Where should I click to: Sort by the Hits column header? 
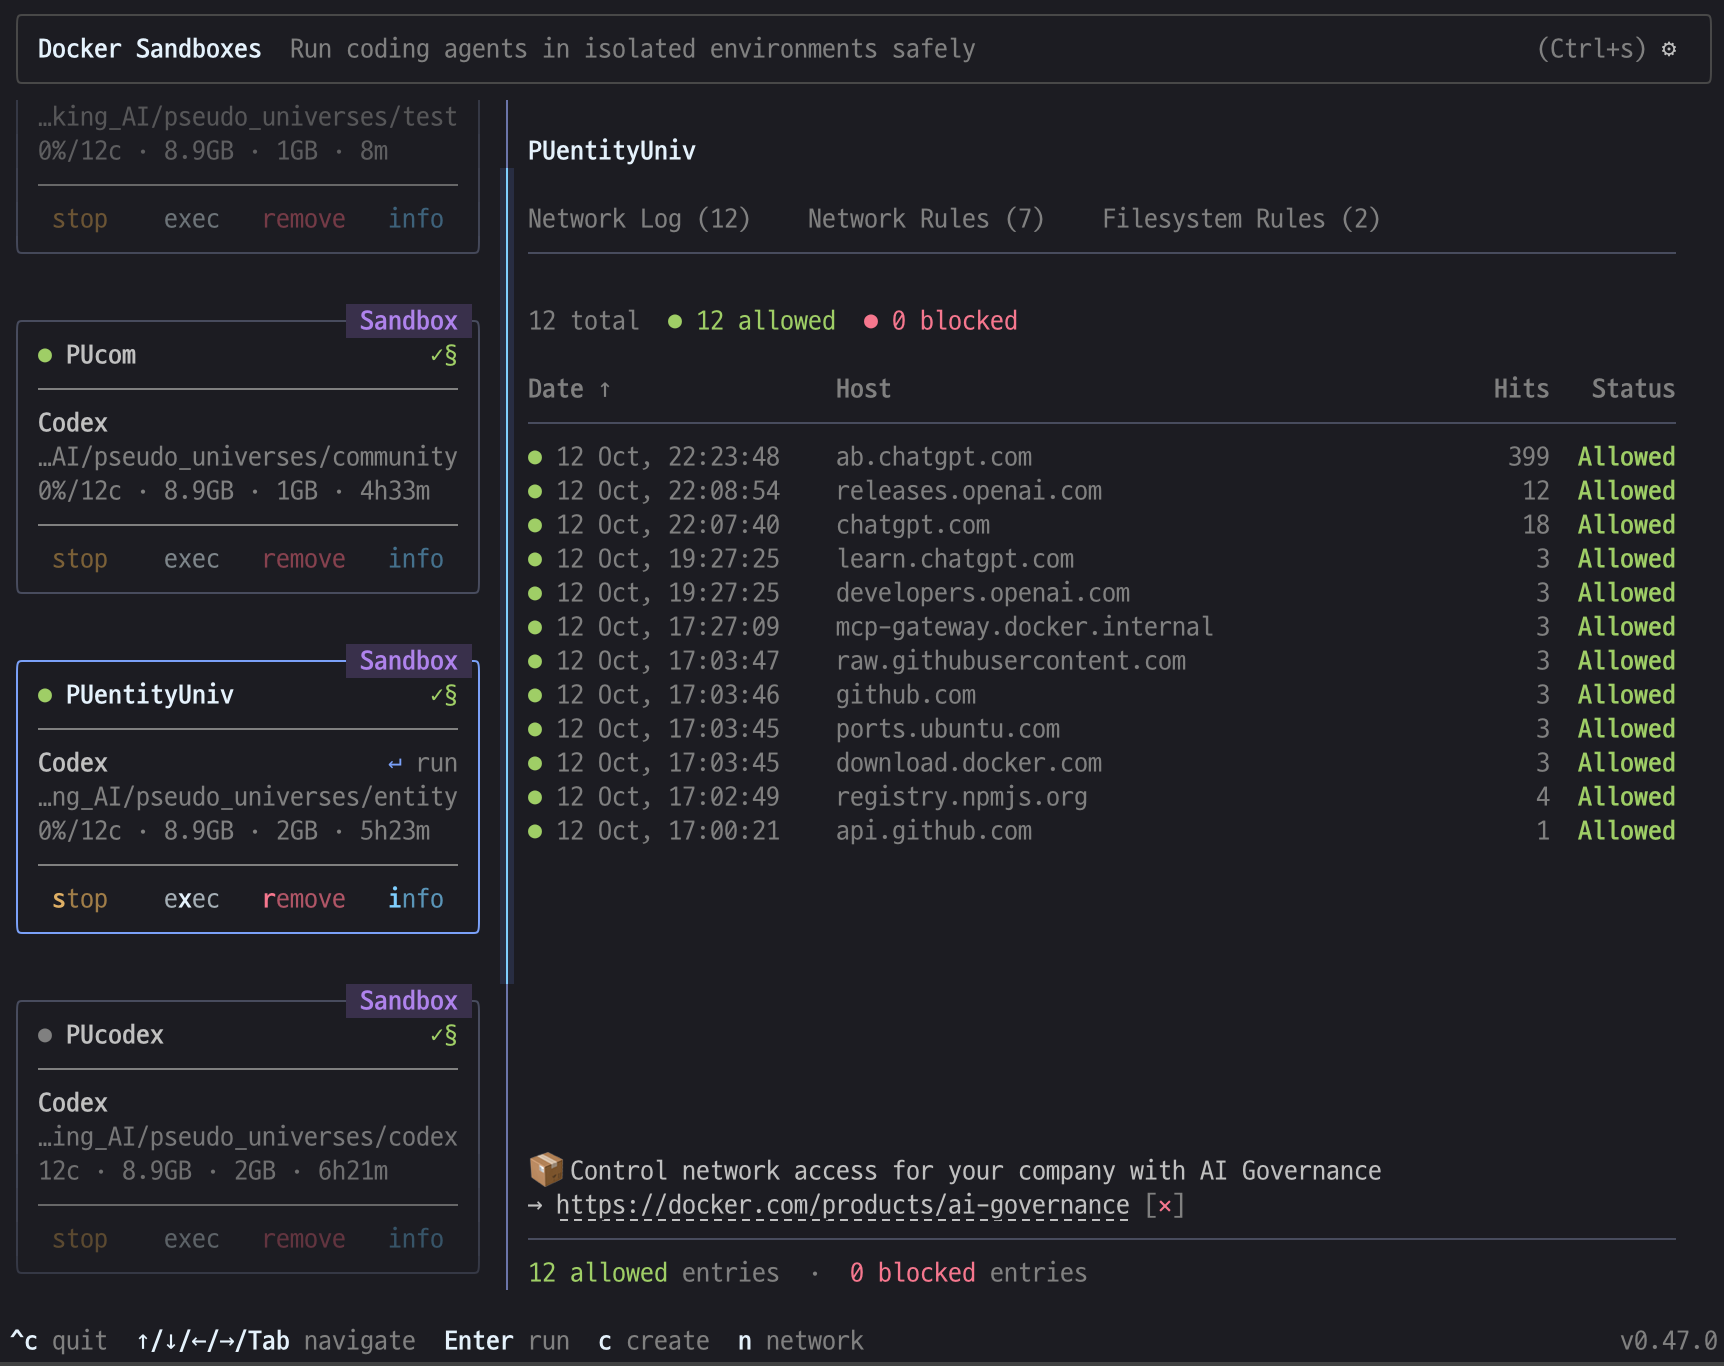pos(1521,389)
